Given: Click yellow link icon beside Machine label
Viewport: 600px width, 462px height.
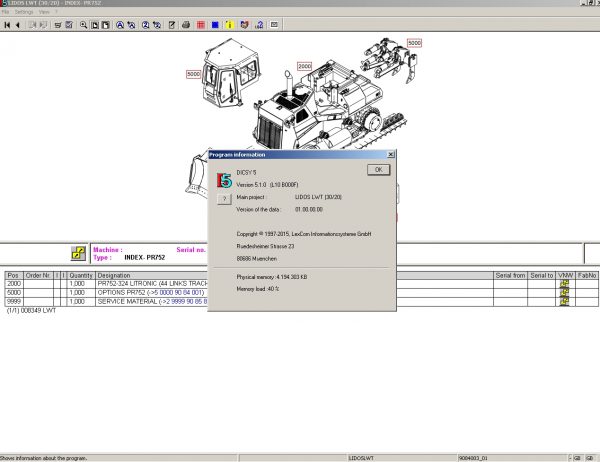Looking at the screenshot, I should pos(78,253).
